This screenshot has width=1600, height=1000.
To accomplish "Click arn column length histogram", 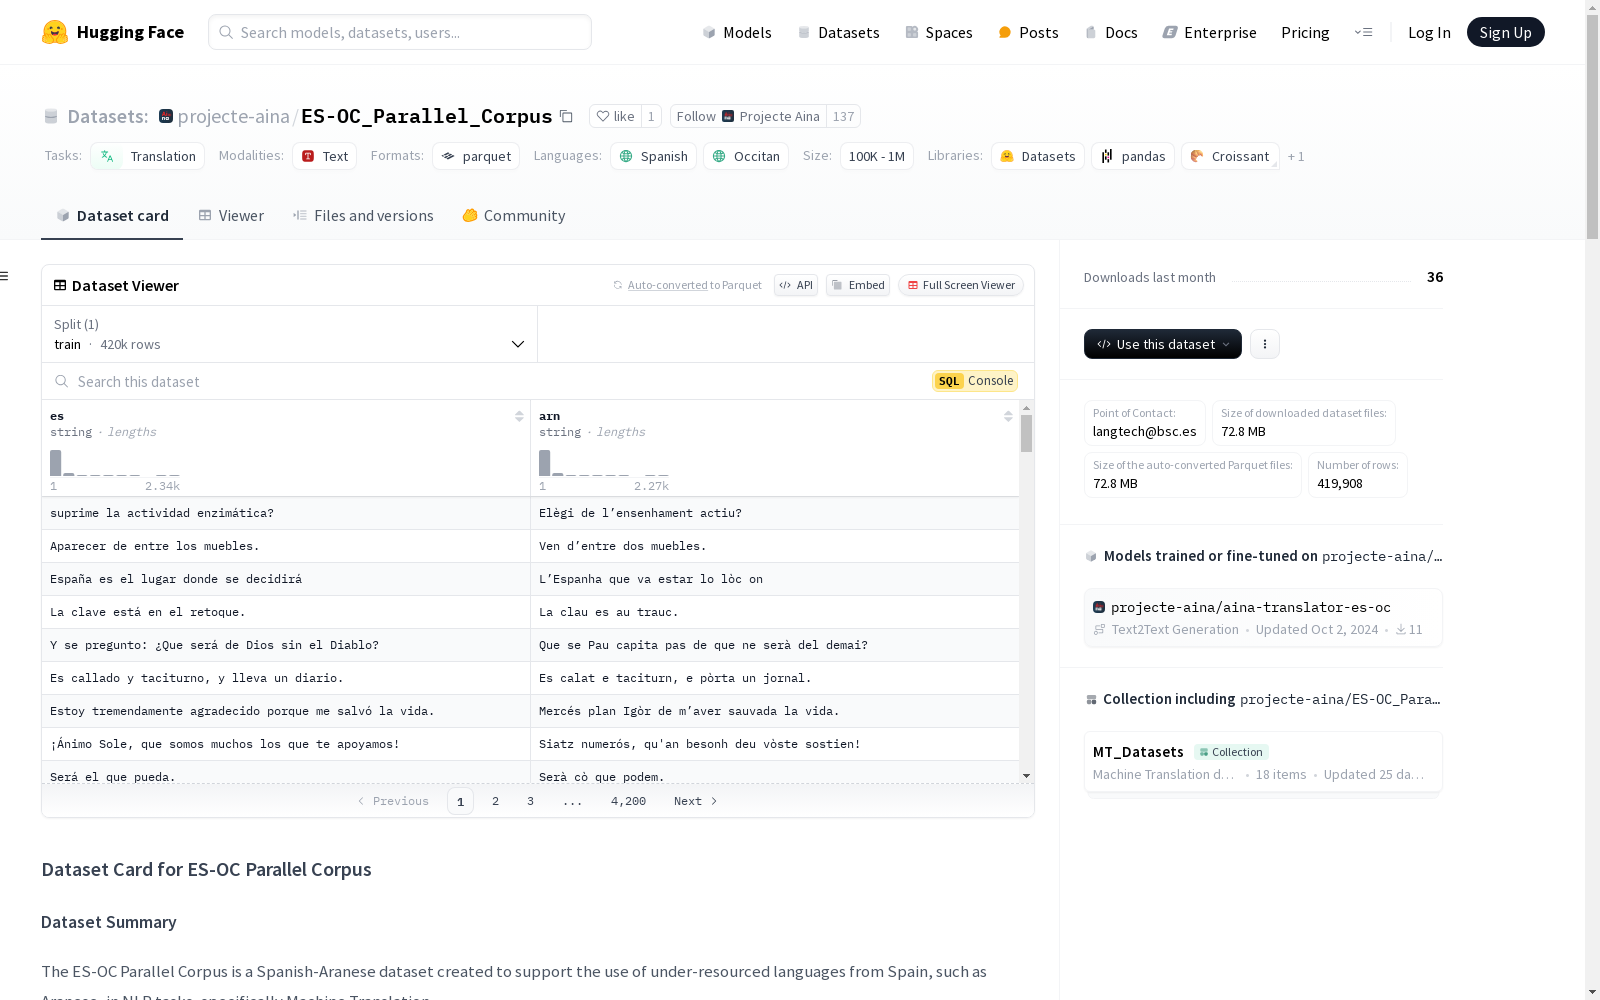I will (604, 463).
